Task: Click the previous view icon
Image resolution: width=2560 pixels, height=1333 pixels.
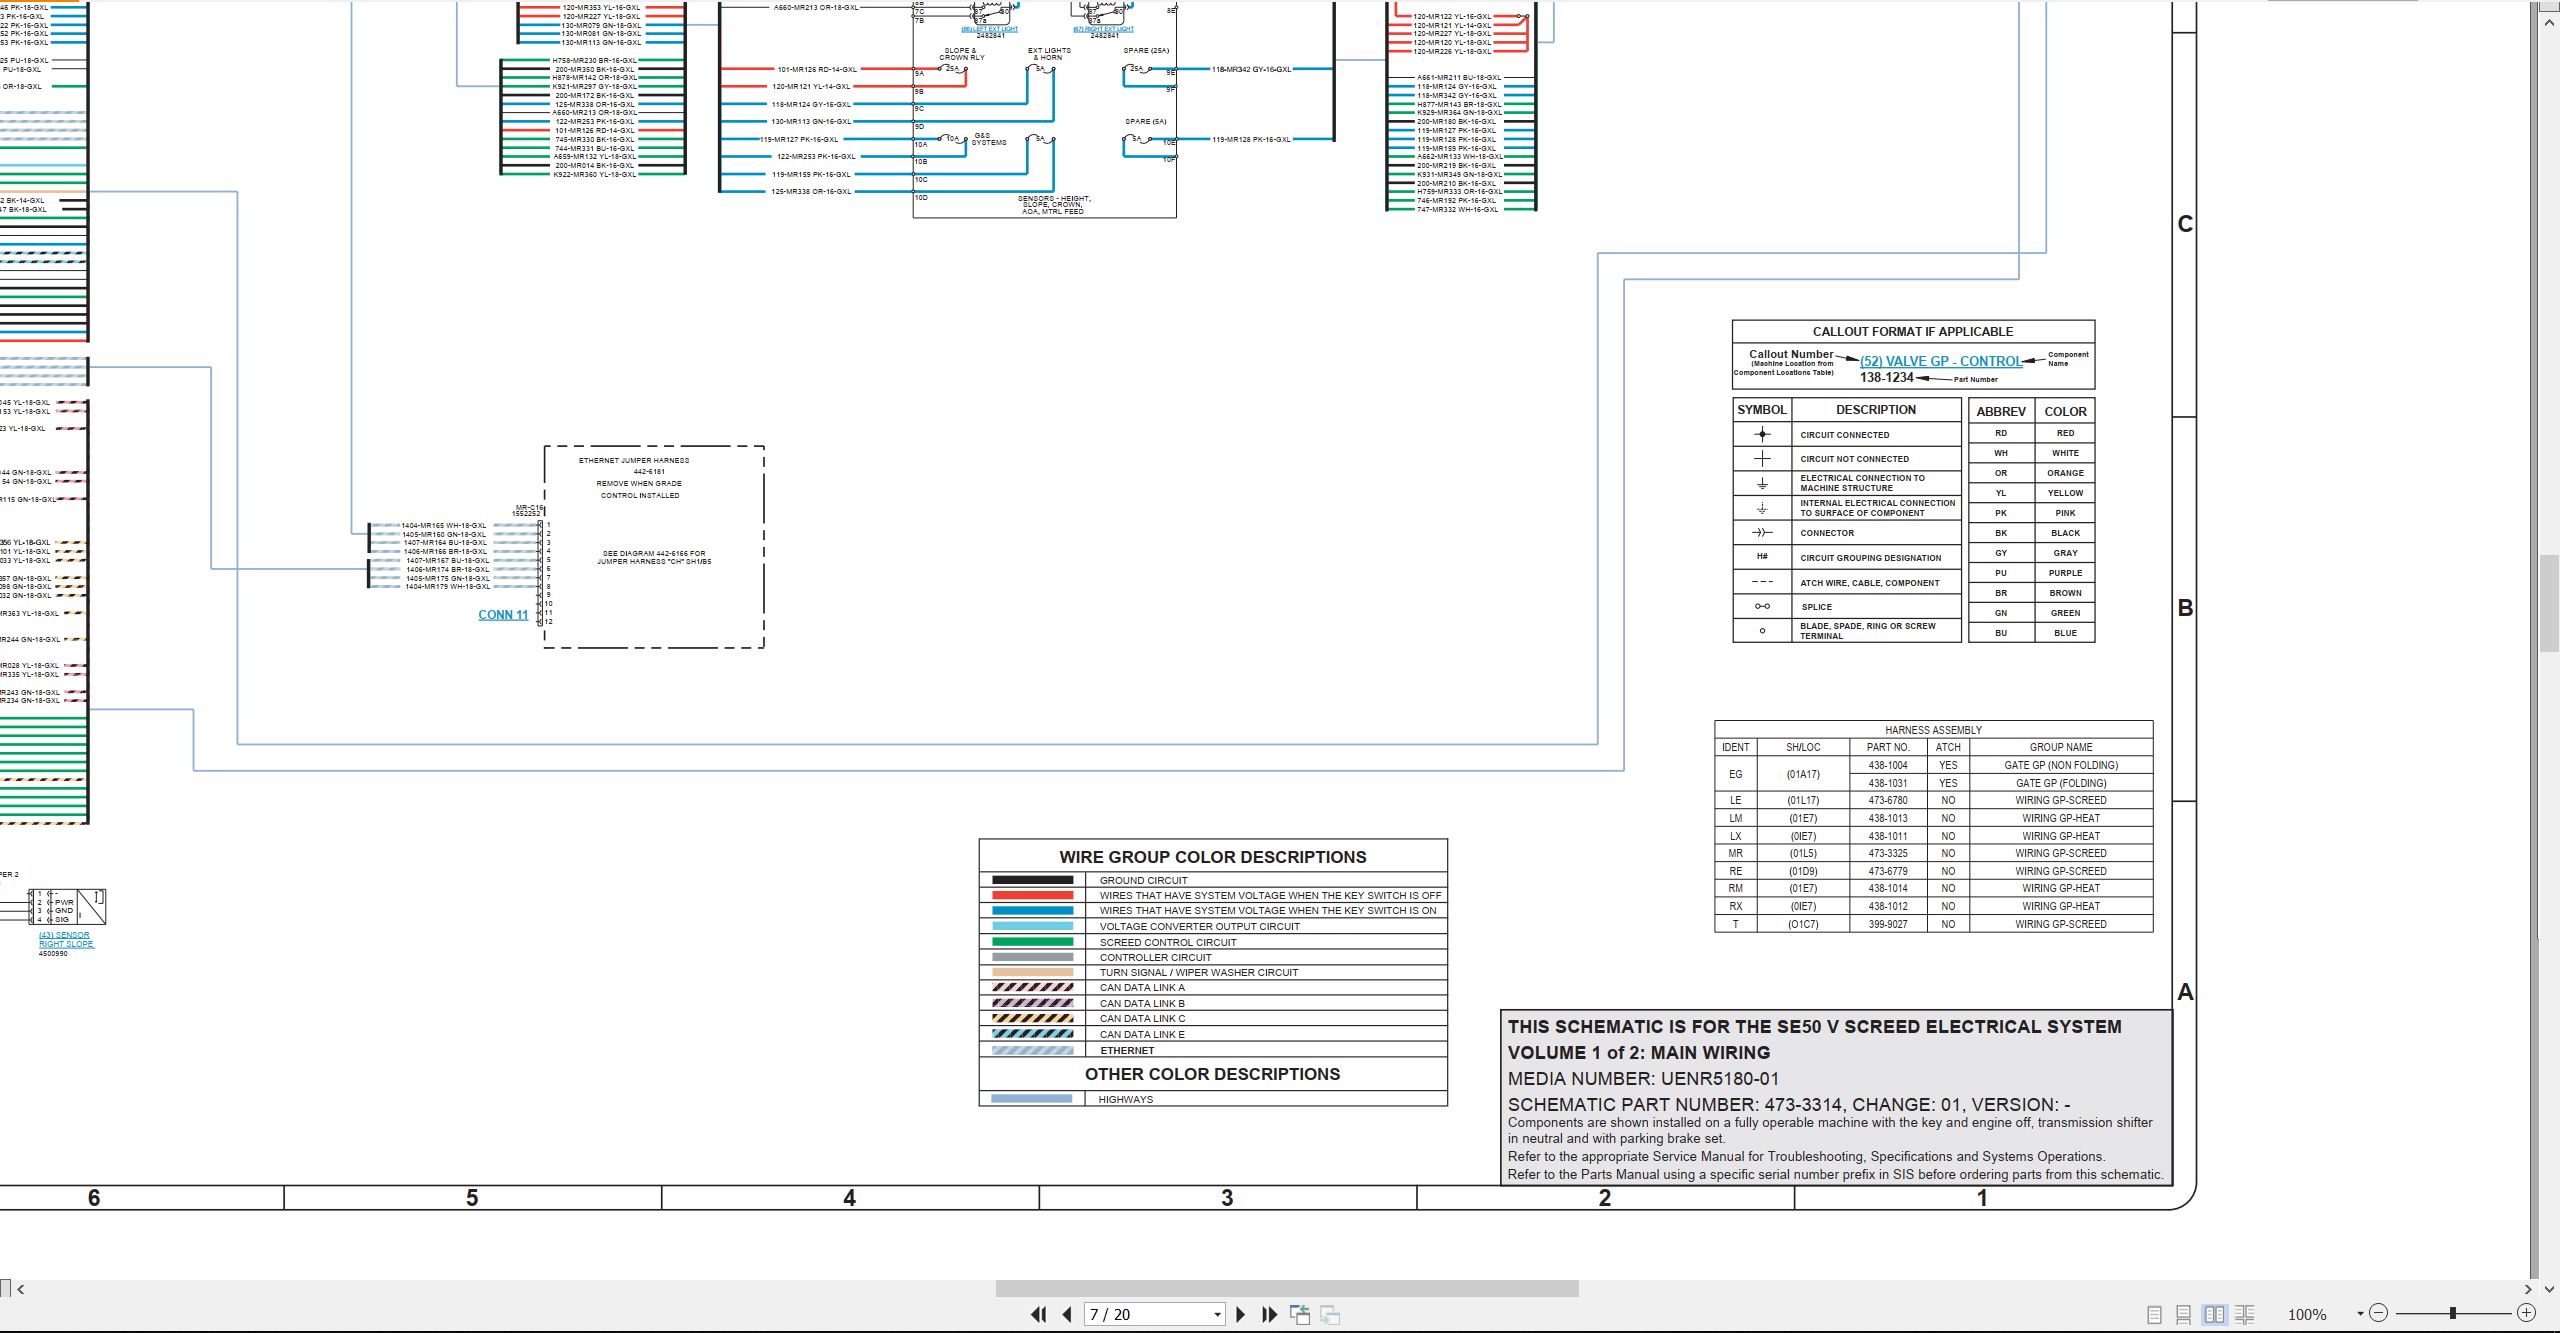Action: [x=1300, y=1314]
